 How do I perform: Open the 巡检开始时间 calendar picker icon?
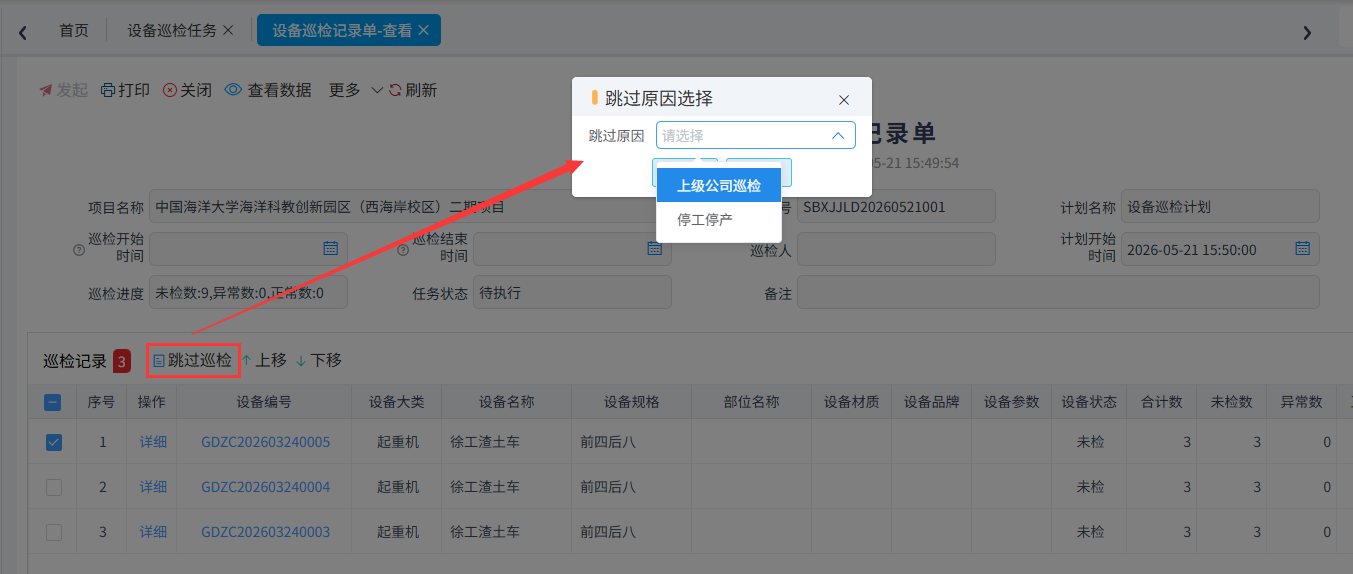click(x=331, y=248)
